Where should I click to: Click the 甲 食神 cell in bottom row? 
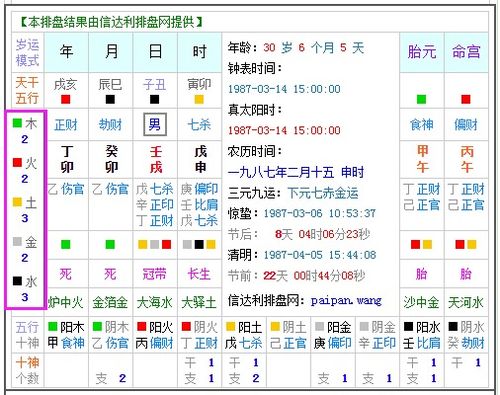(x=66, y=343)
